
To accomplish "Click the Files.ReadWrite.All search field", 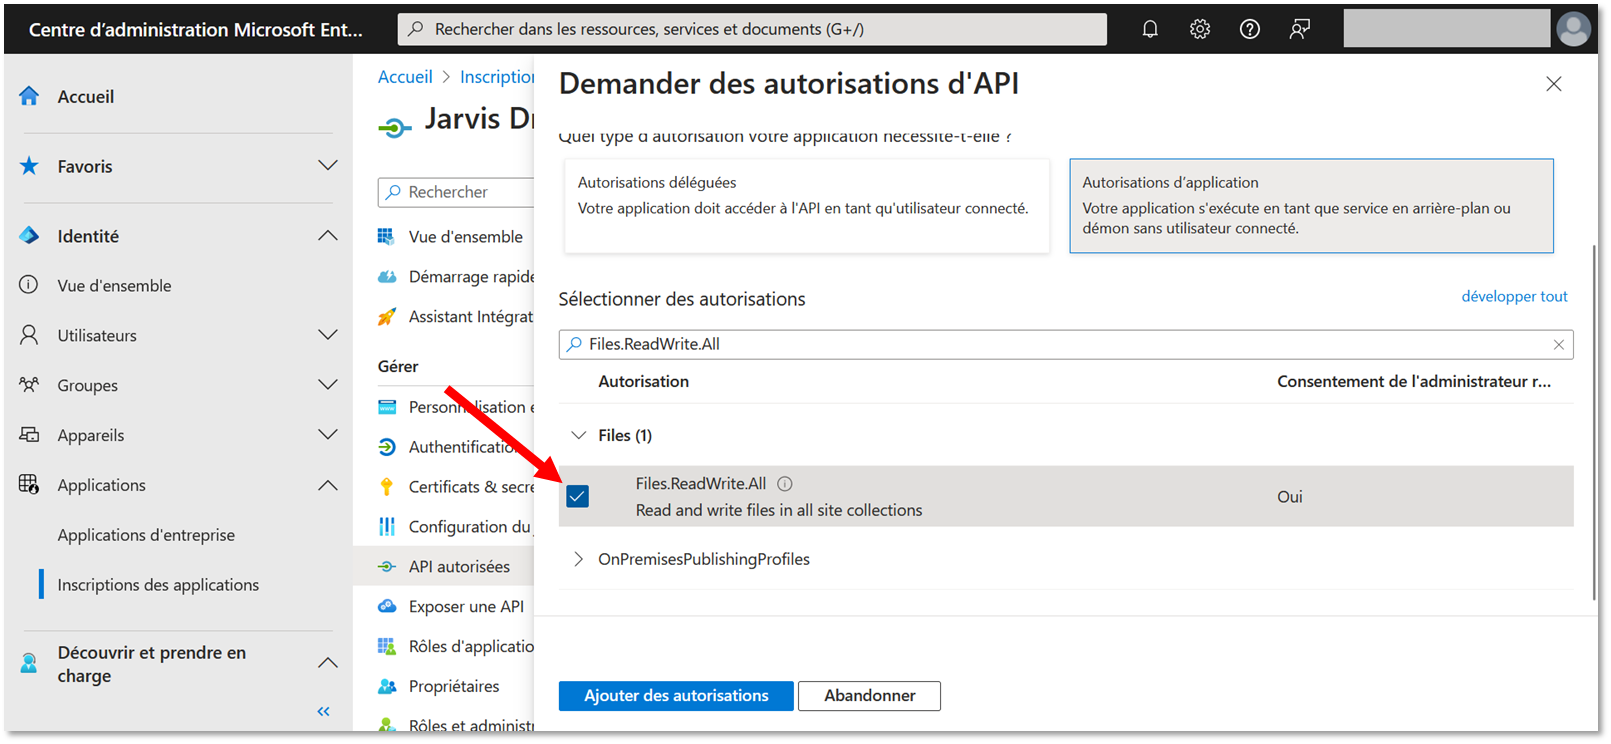I will (1065, 344).
